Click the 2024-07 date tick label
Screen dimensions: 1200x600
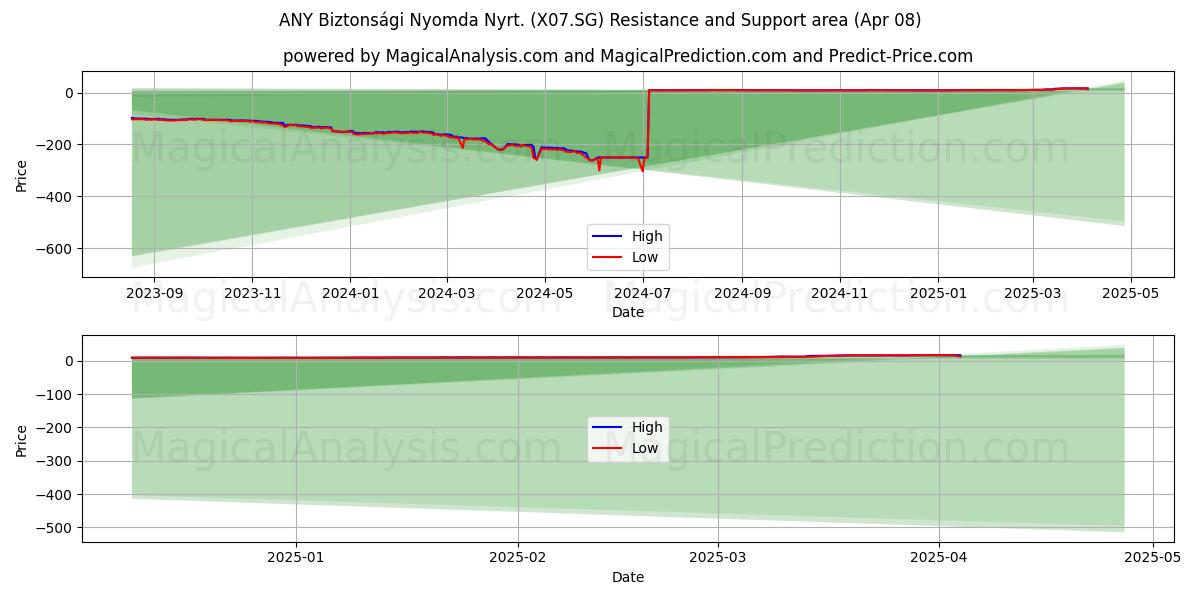642,295
